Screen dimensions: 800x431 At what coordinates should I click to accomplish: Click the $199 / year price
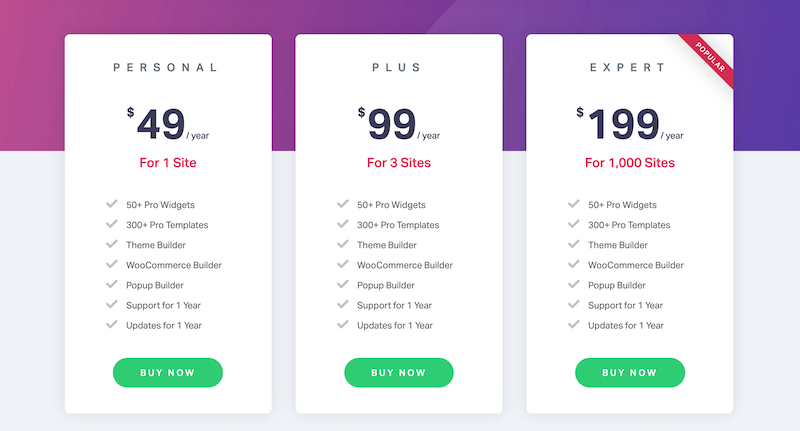pos(630,124)
